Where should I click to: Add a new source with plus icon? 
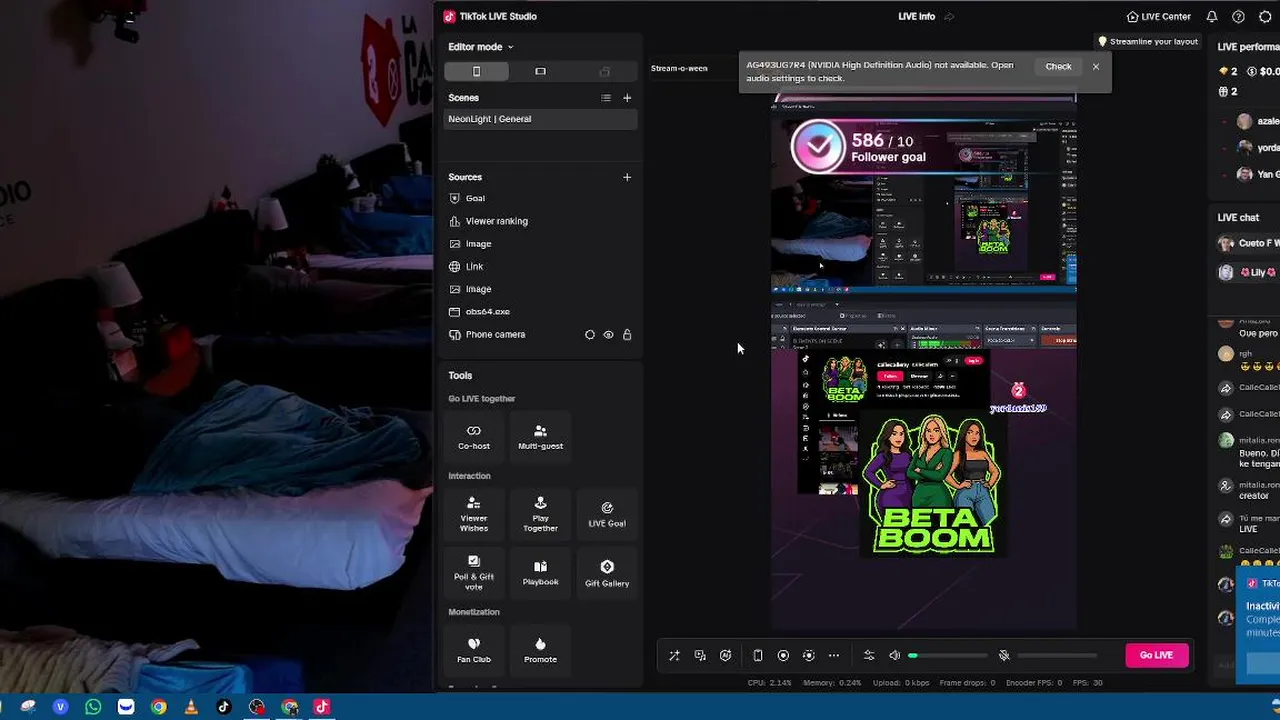pyautogui.click(x=627, y=177)
